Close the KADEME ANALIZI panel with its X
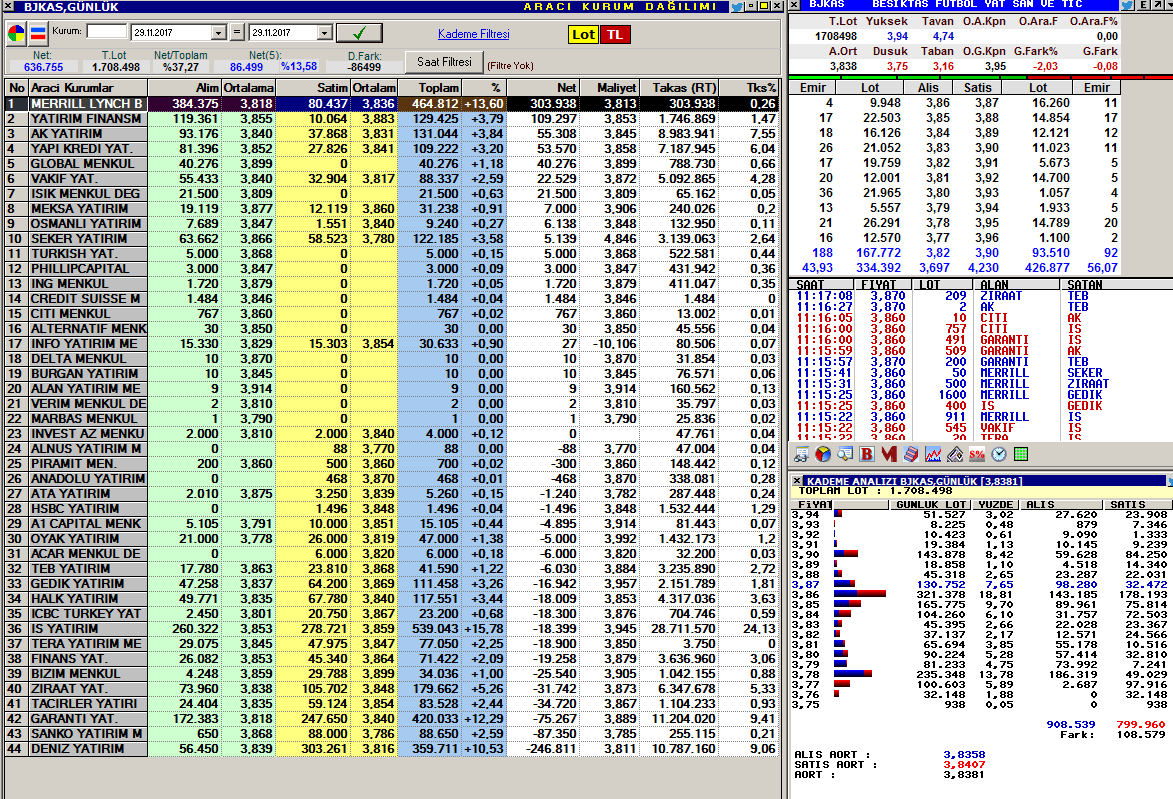This screenshot has height=799, width=1173. [x=797, y=481]
